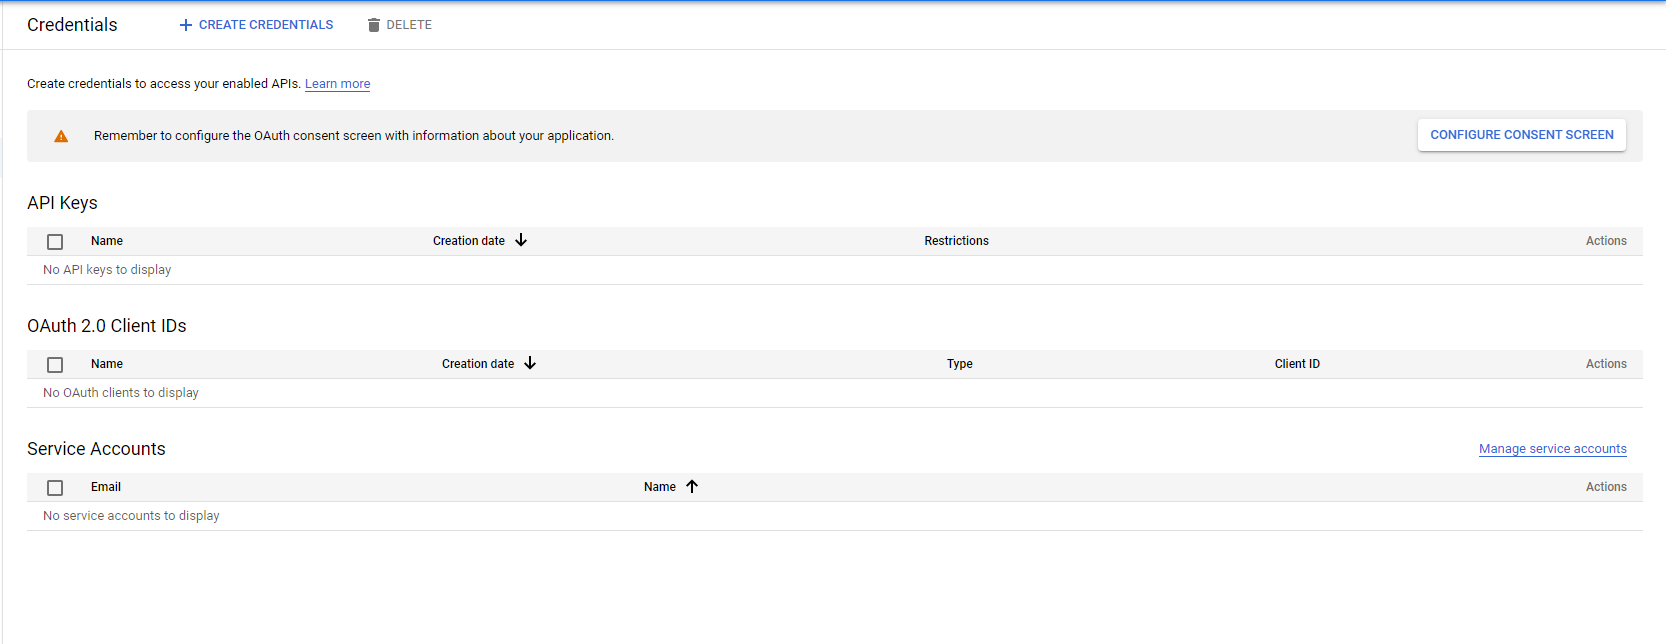The image size is (1666, 644).
Task: Click the Delete text label
Action: click(409, 25)
